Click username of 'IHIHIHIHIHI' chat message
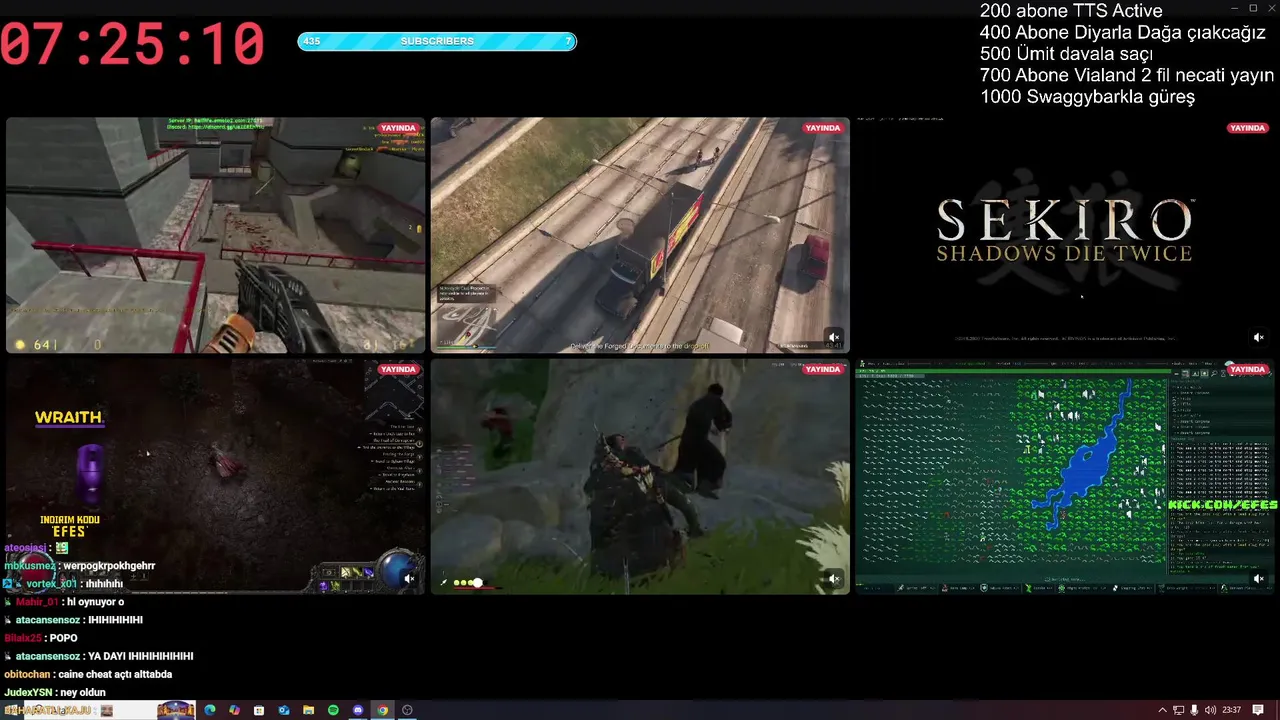 tap(49, 620)
